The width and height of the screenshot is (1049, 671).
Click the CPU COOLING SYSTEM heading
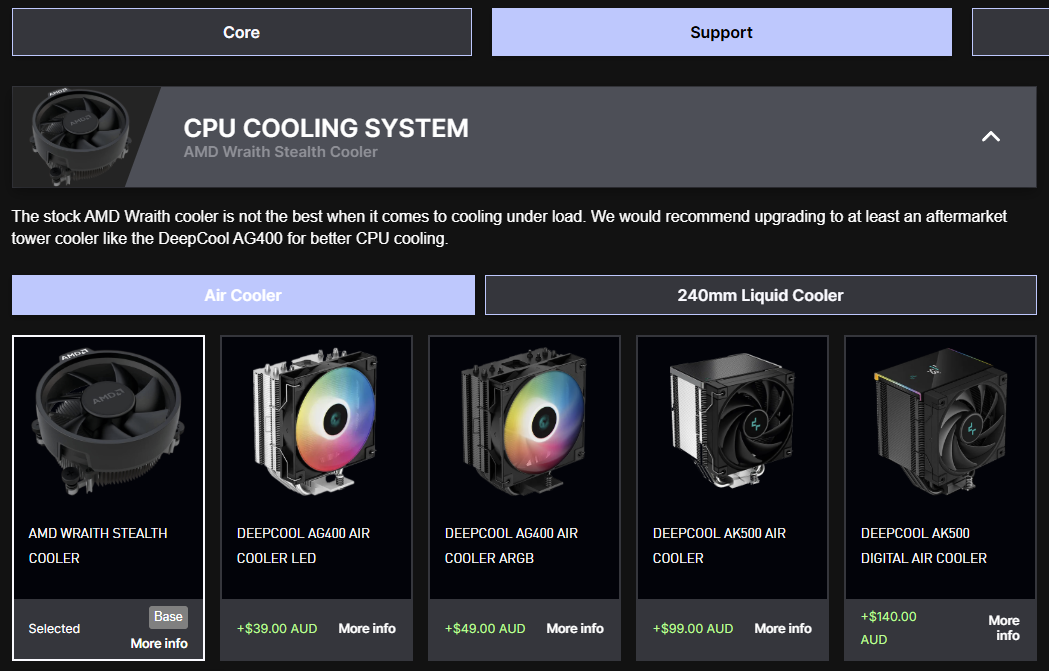coord(326,128)
